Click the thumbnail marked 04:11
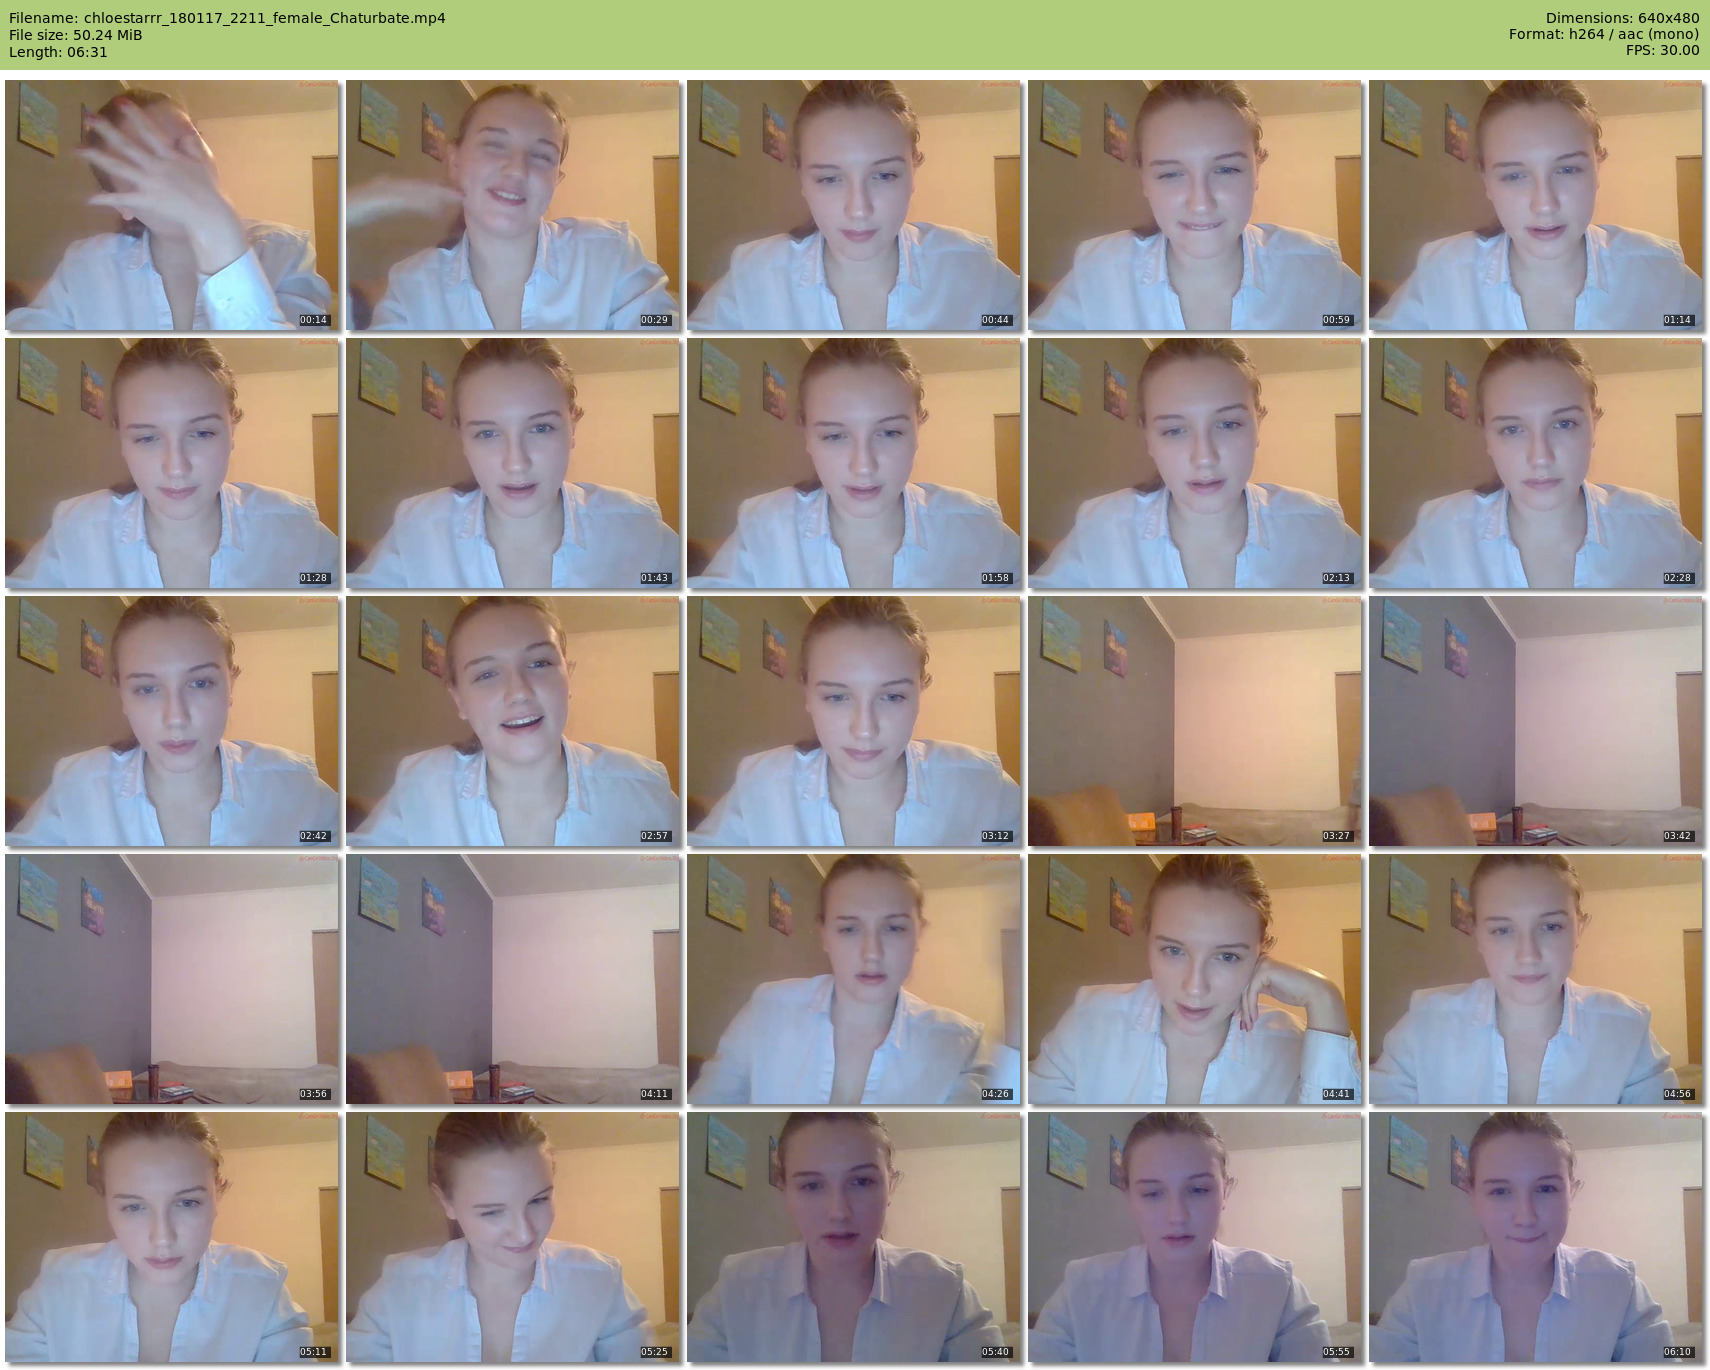 point(512,979)
